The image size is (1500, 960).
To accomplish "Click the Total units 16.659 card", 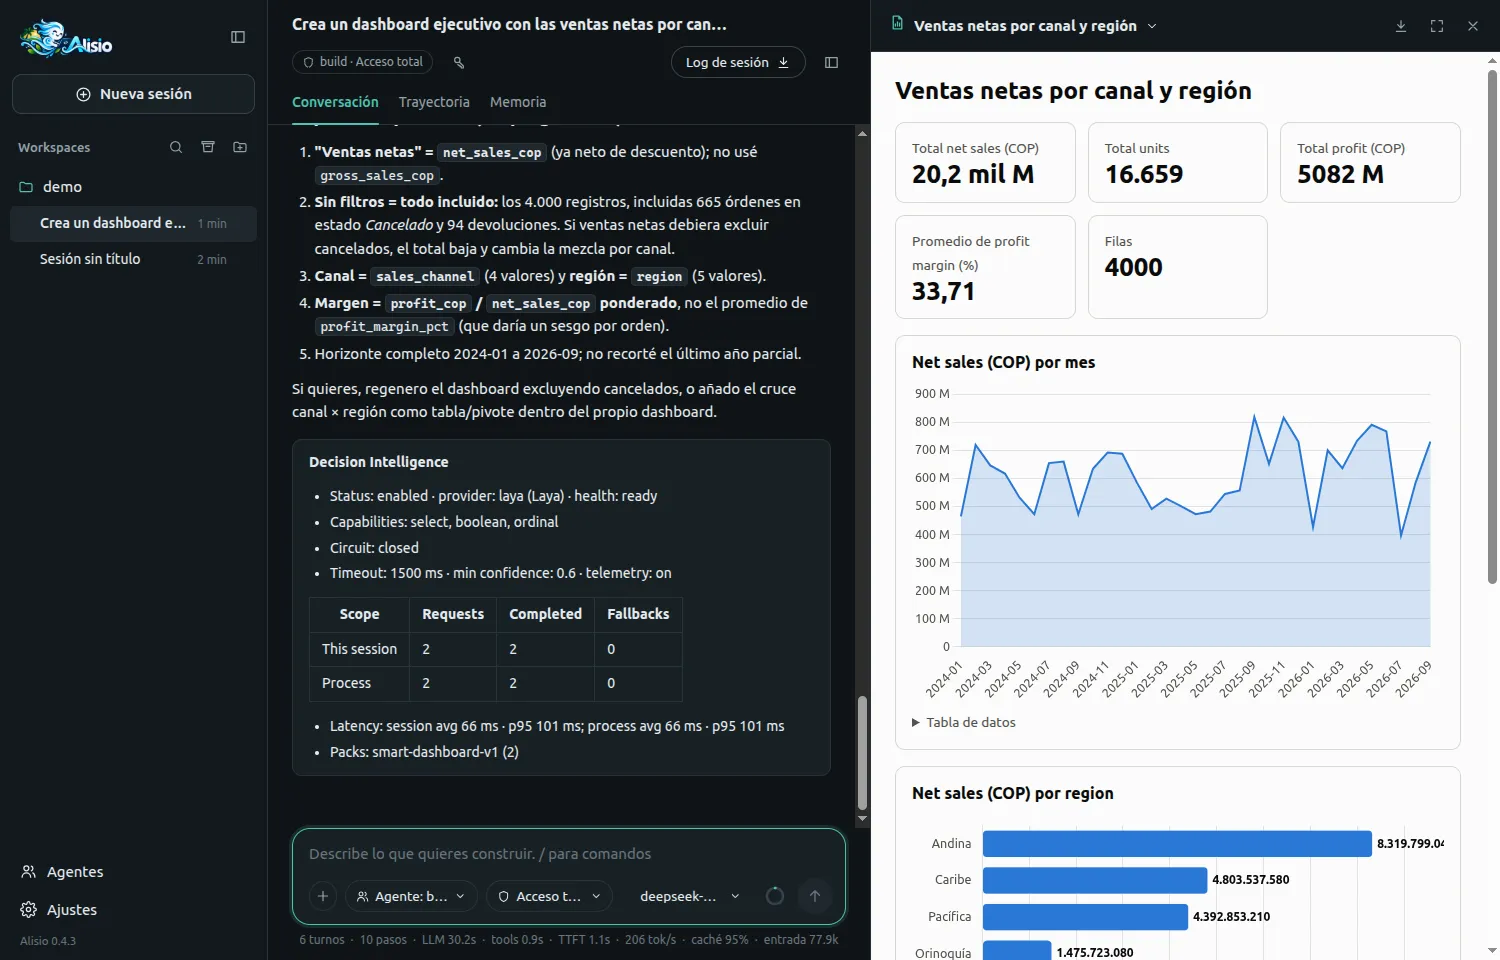I will pyautogui.click(x=1178, y=162).
